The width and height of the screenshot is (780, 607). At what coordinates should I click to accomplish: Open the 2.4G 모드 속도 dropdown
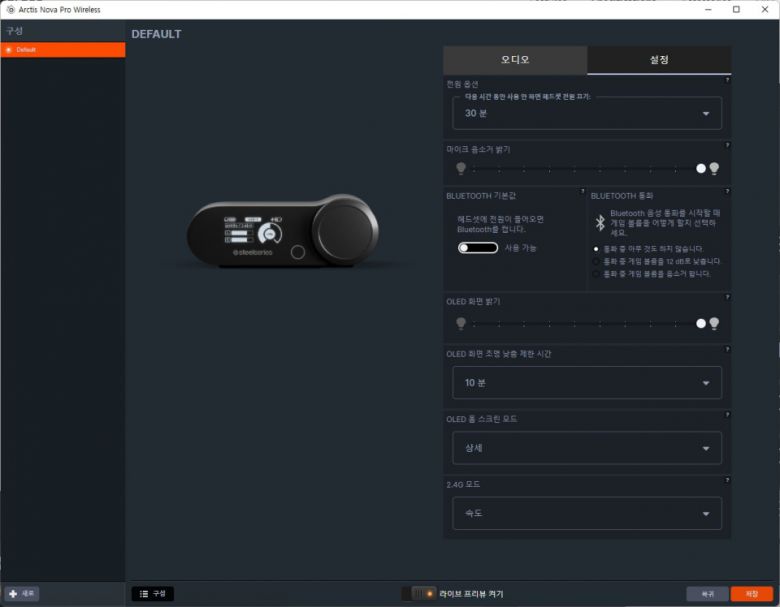[587, 514]
